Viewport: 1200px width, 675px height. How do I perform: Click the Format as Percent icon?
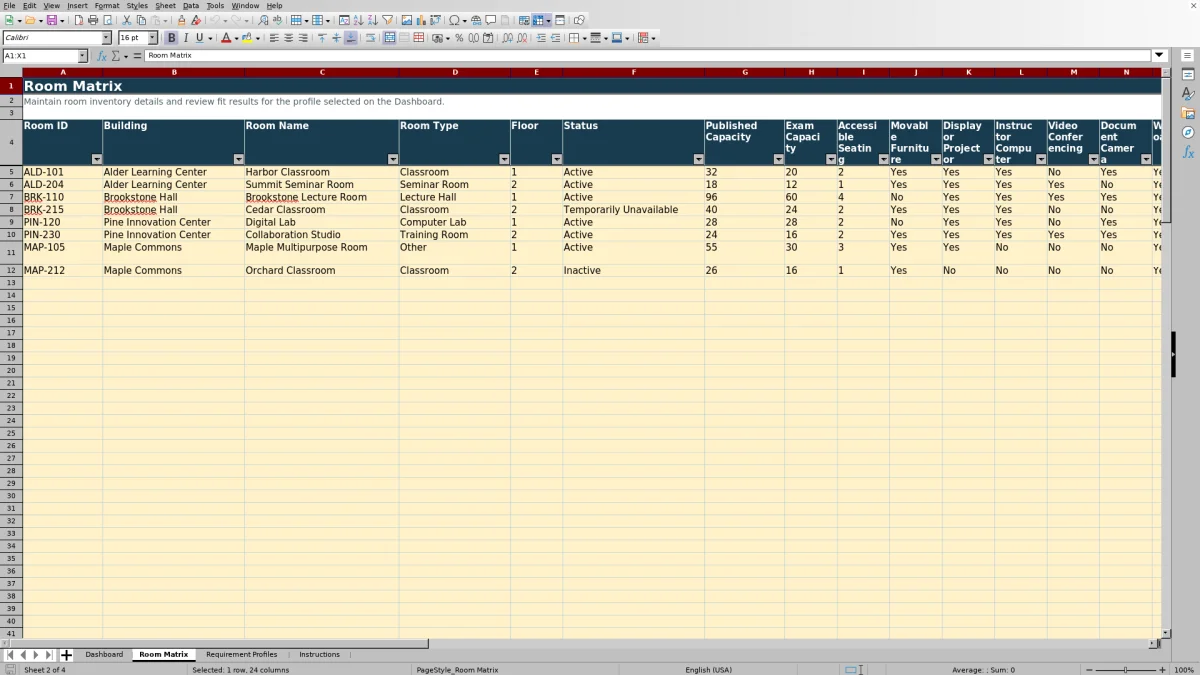(x=459, y=38)
